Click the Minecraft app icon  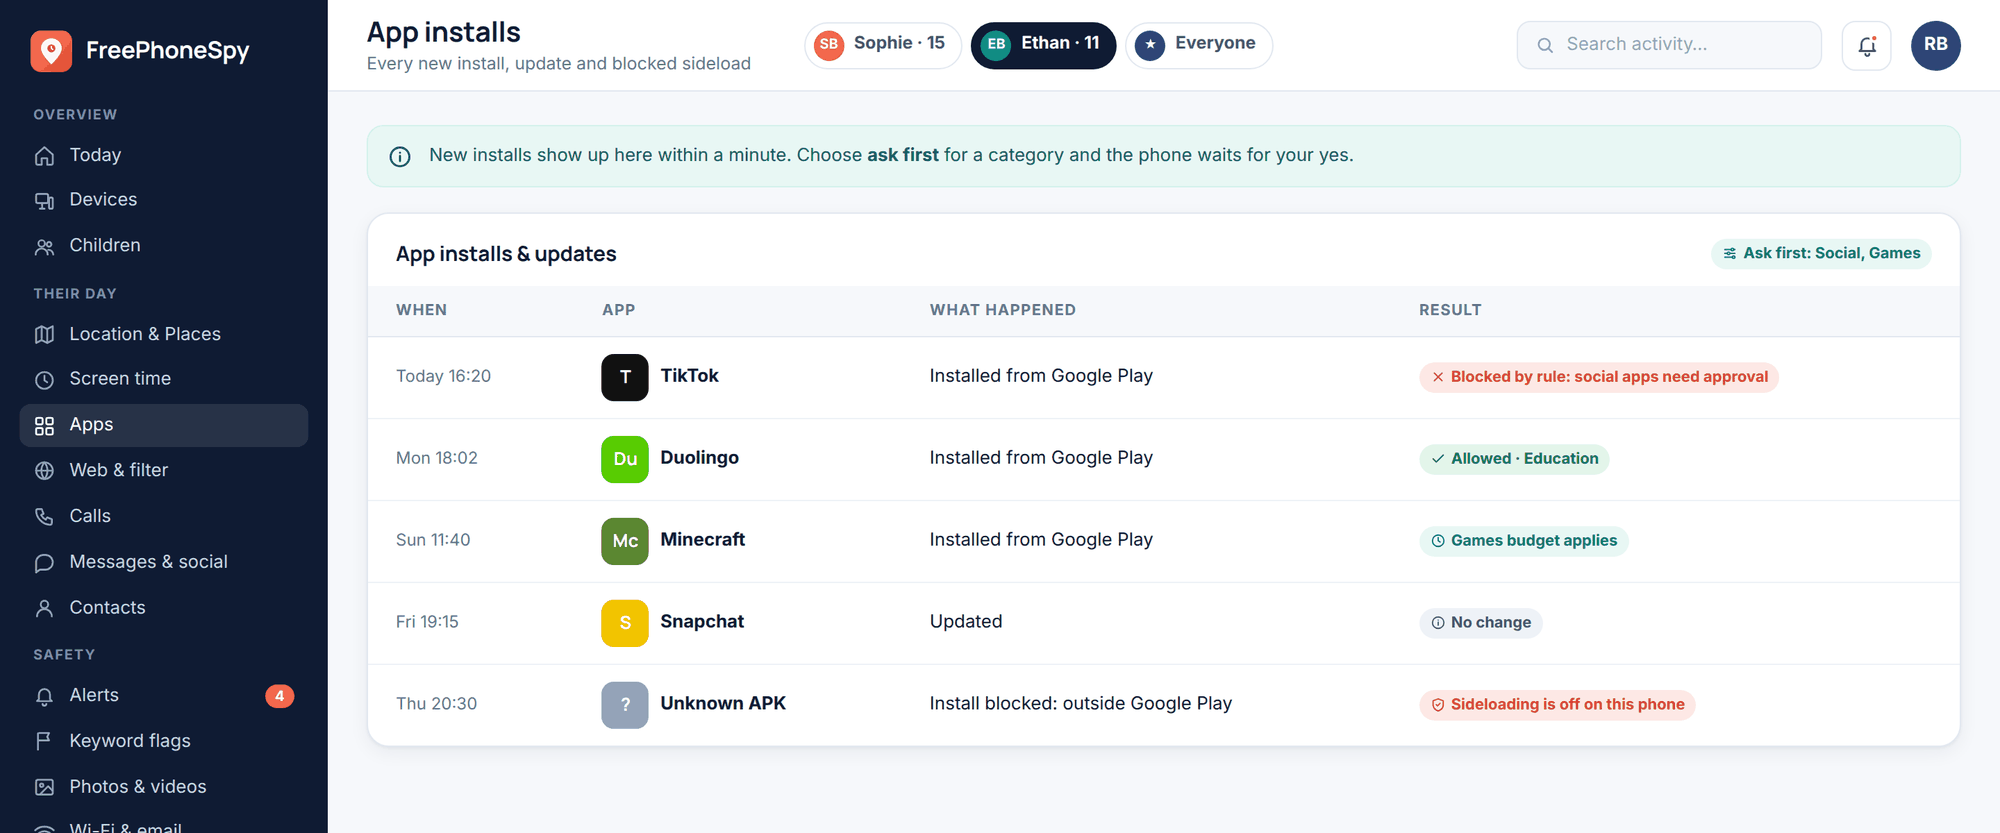click(625, 541)
